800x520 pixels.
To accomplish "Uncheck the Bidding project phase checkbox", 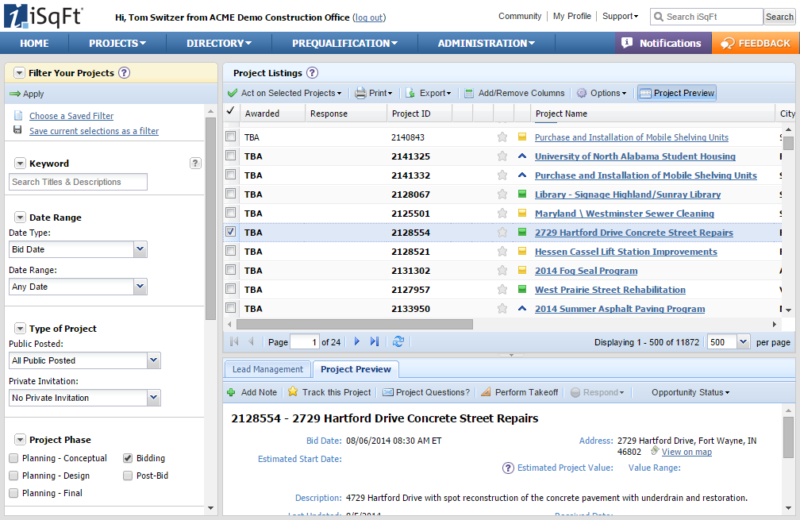I will click(128, 458).
